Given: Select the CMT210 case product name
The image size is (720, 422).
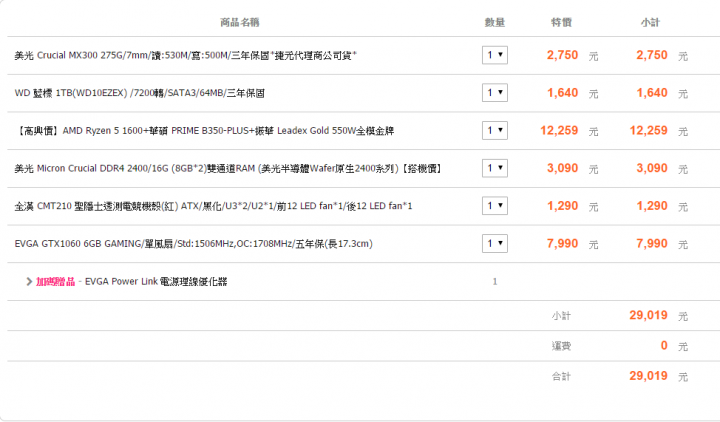Looking at the screenshot, I should pyautogui.click(x=213, y=206).
